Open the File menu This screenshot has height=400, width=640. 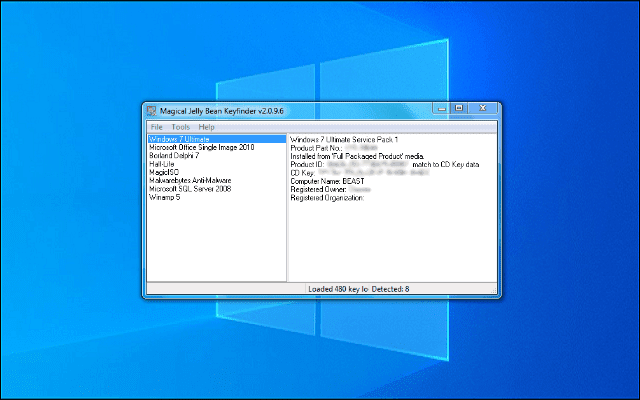156,127
